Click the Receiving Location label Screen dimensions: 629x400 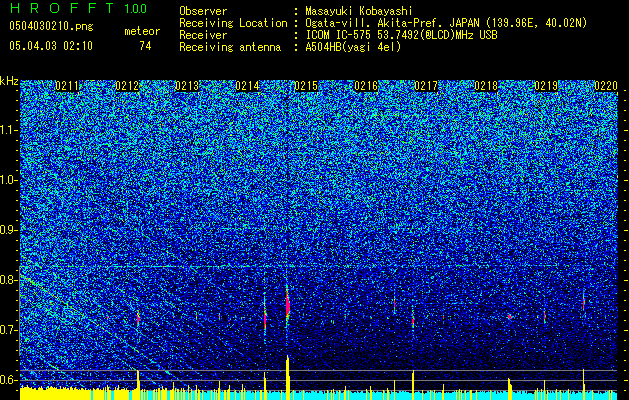click(233, 23)
